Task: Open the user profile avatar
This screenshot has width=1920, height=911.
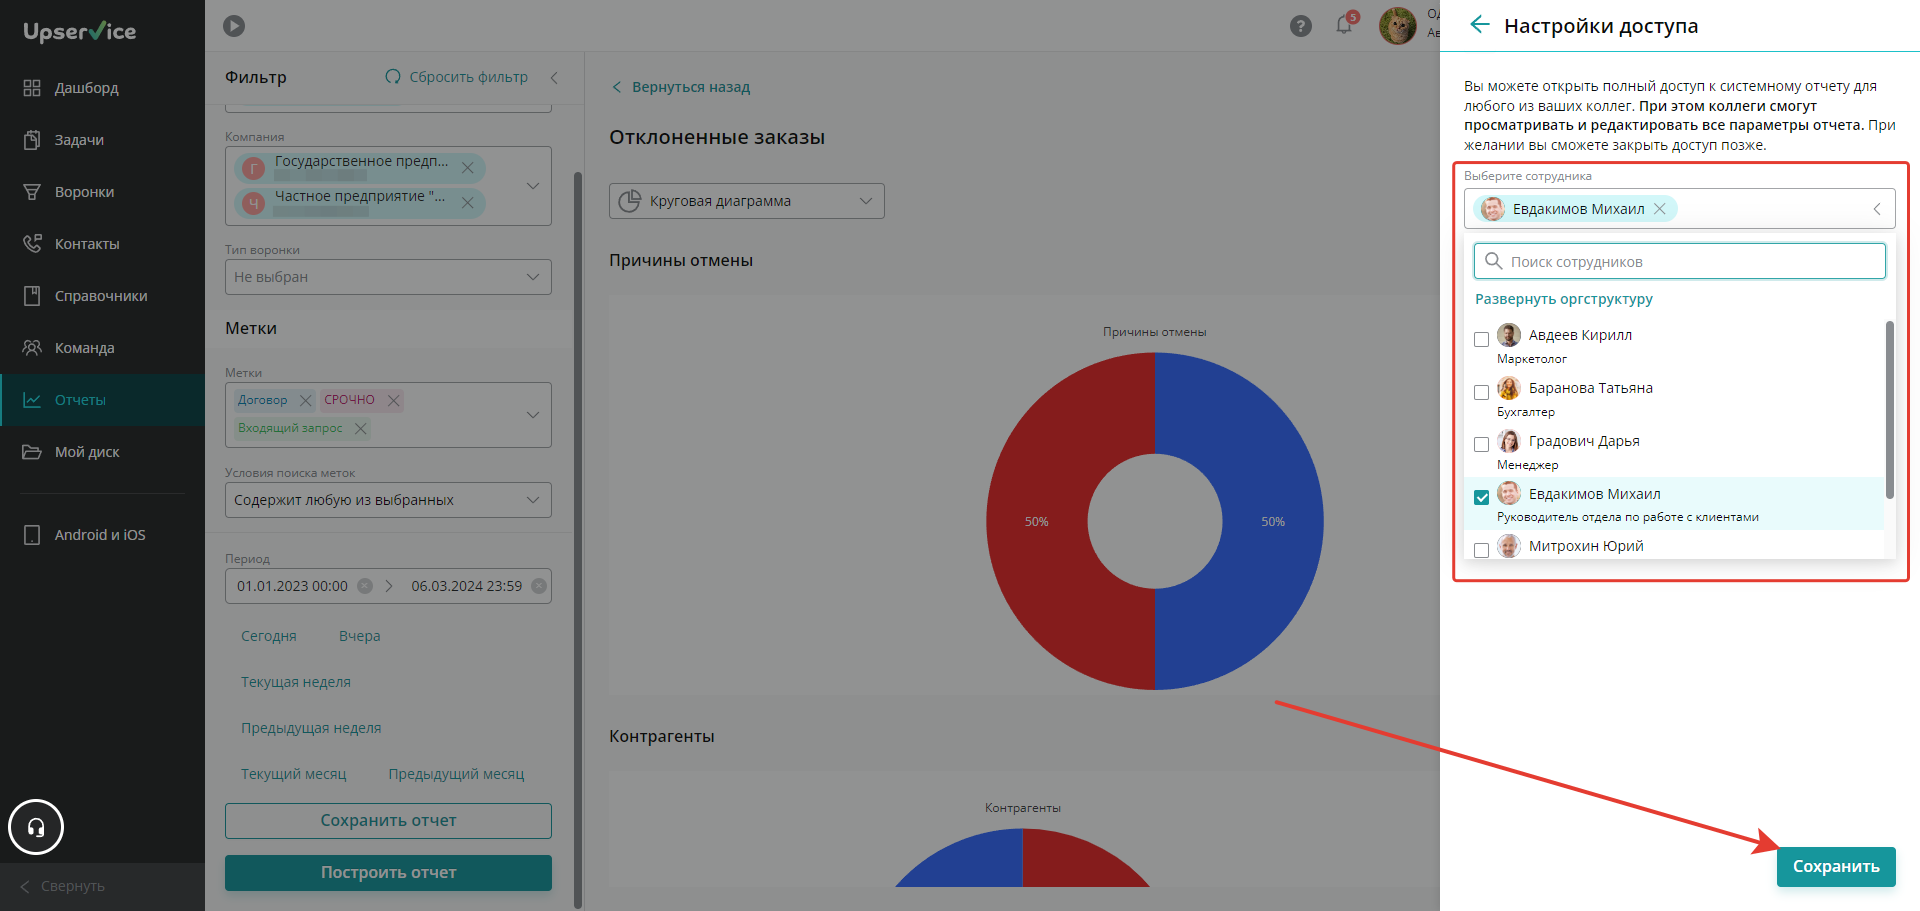Action: (x=1397, y=26)
